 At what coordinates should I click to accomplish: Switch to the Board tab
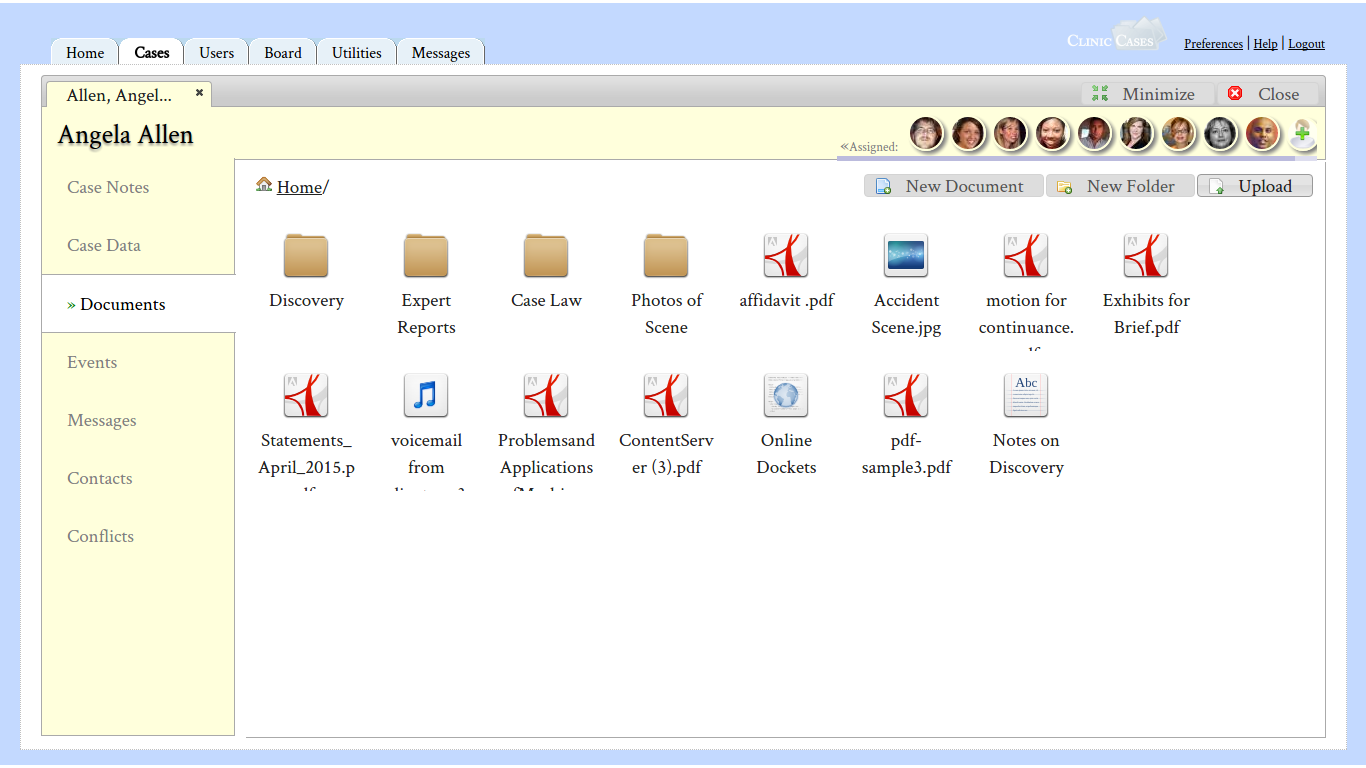(x=283, y=53)
